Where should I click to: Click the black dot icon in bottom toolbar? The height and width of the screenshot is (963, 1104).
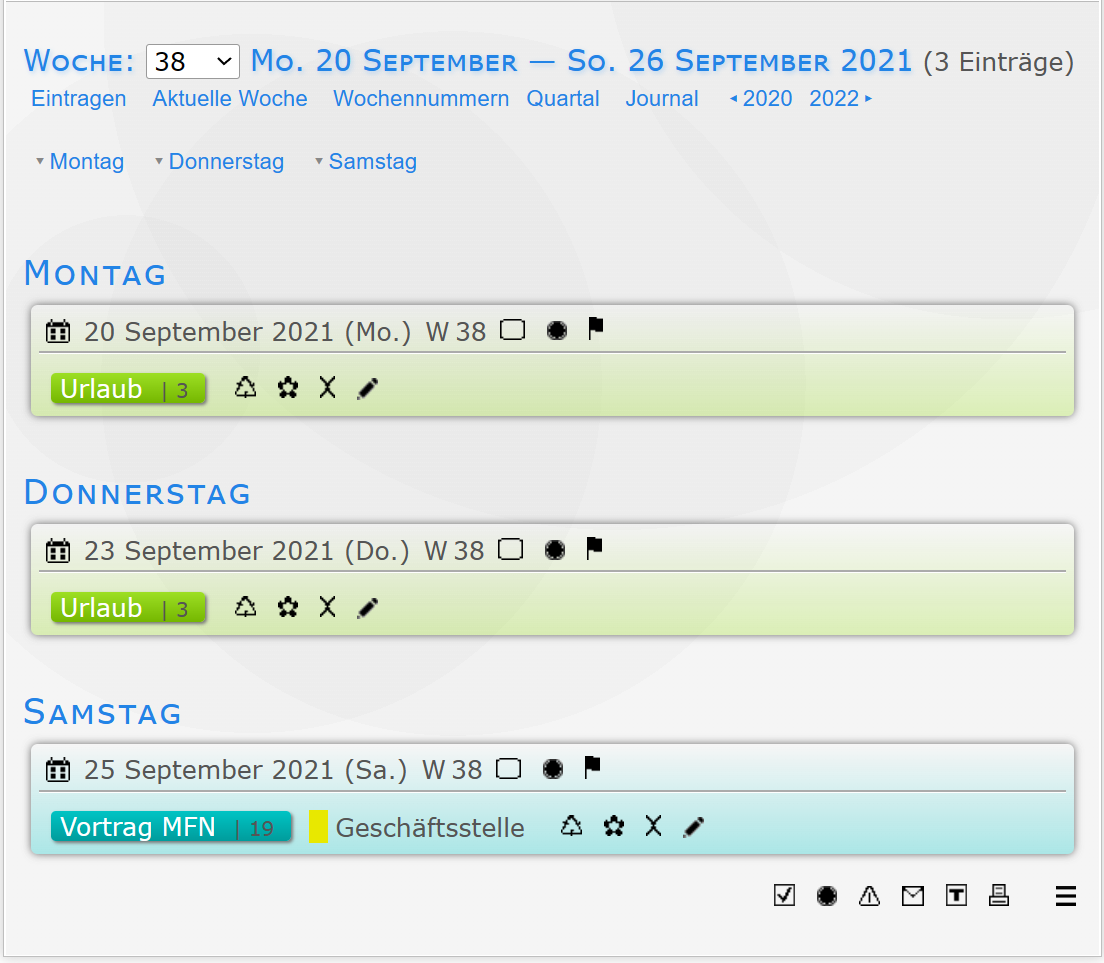(x=827, y=895)
